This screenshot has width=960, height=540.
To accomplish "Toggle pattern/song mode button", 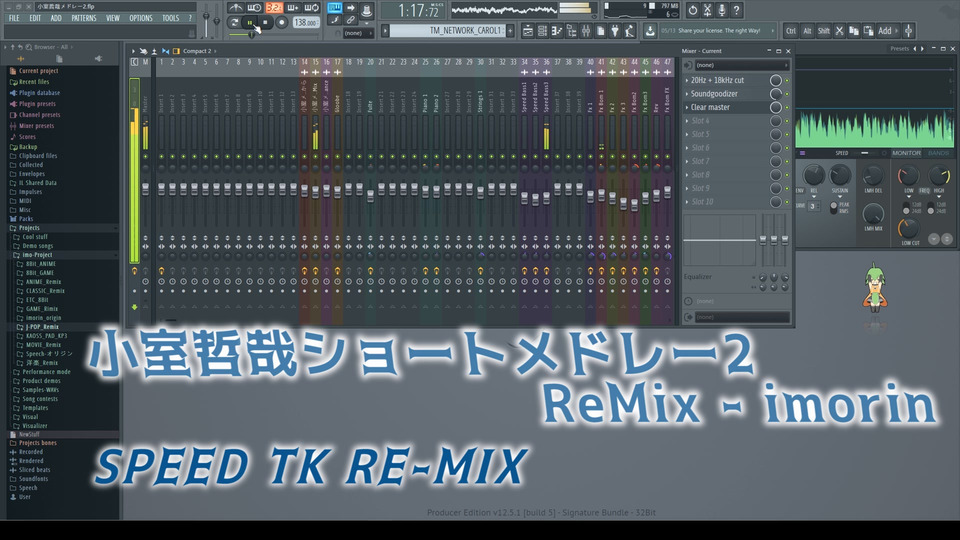I will click(x=234, y=23).
